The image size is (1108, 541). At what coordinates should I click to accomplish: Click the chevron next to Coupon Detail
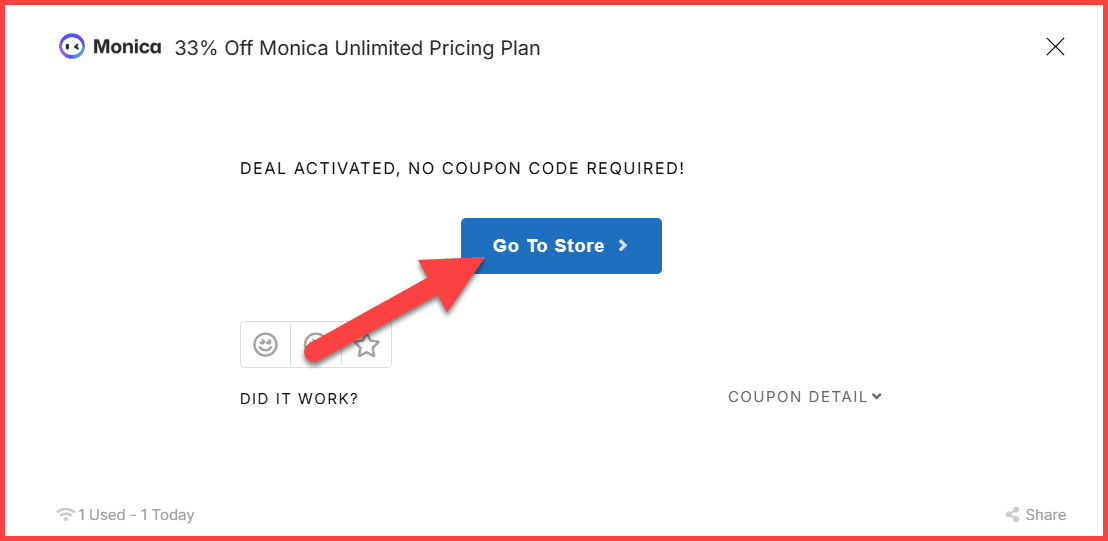click(x=877, y=397)
